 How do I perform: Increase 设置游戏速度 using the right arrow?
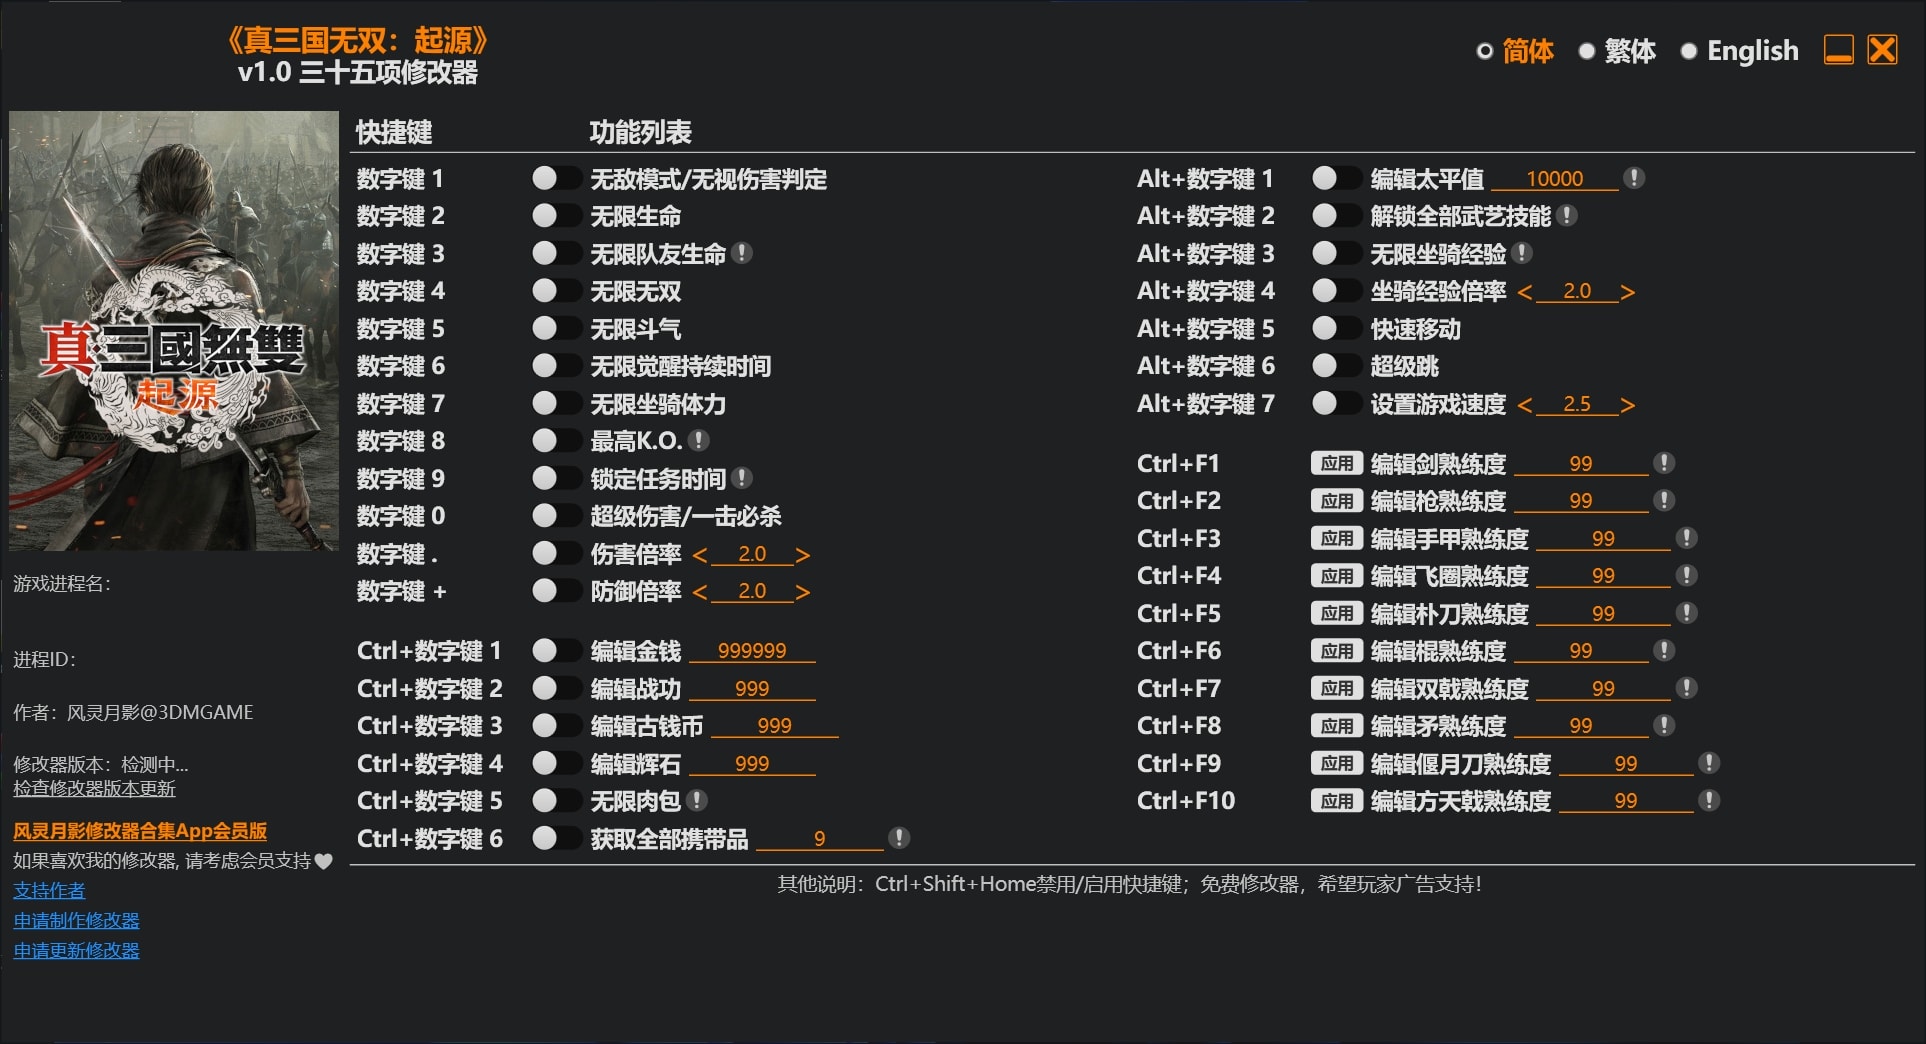tap(1630, 404)
